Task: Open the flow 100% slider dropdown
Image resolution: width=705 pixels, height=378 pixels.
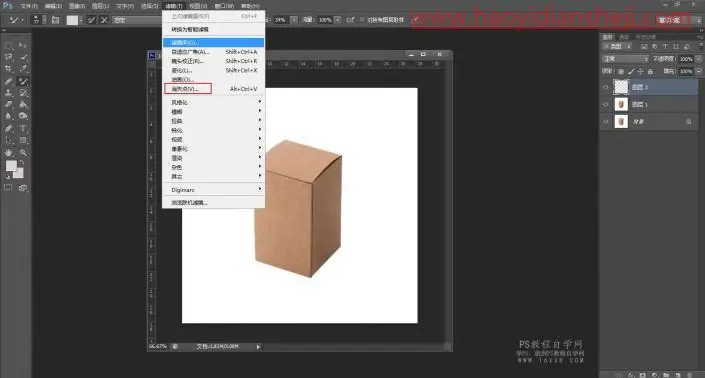Action: pos(337,20)
